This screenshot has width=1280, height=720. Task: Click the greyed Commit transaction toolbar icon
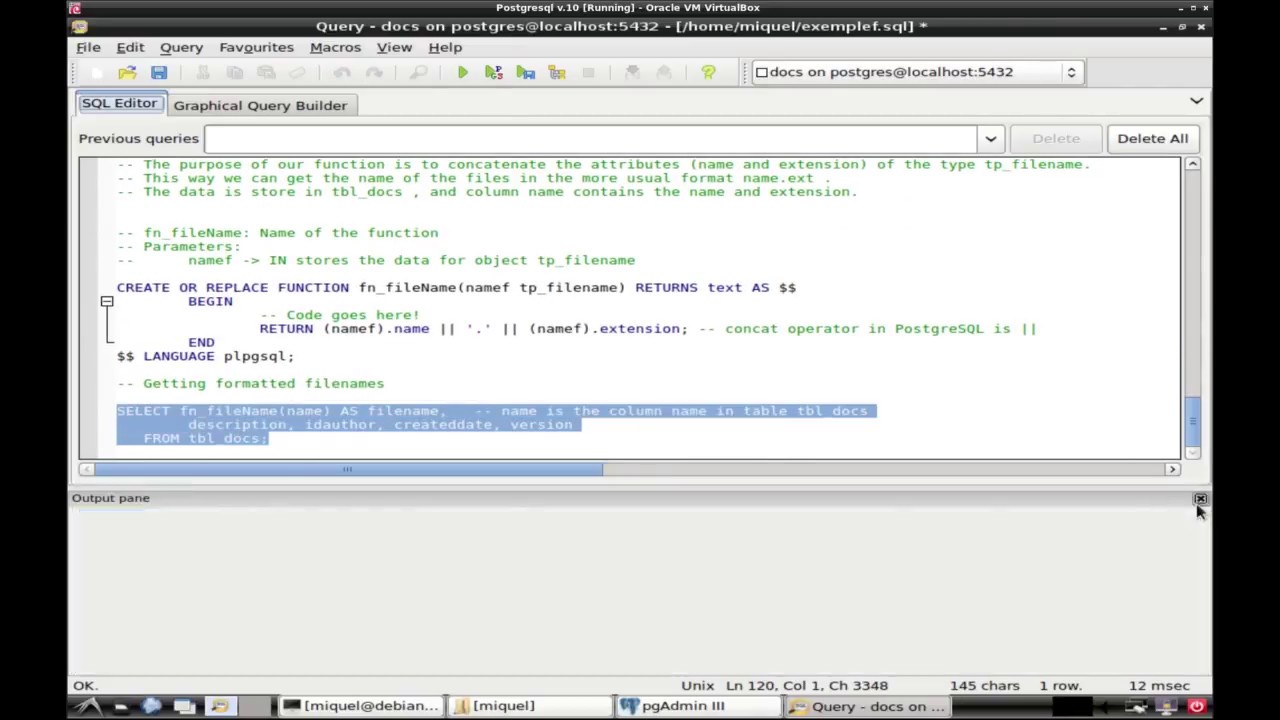pos(632,72)
